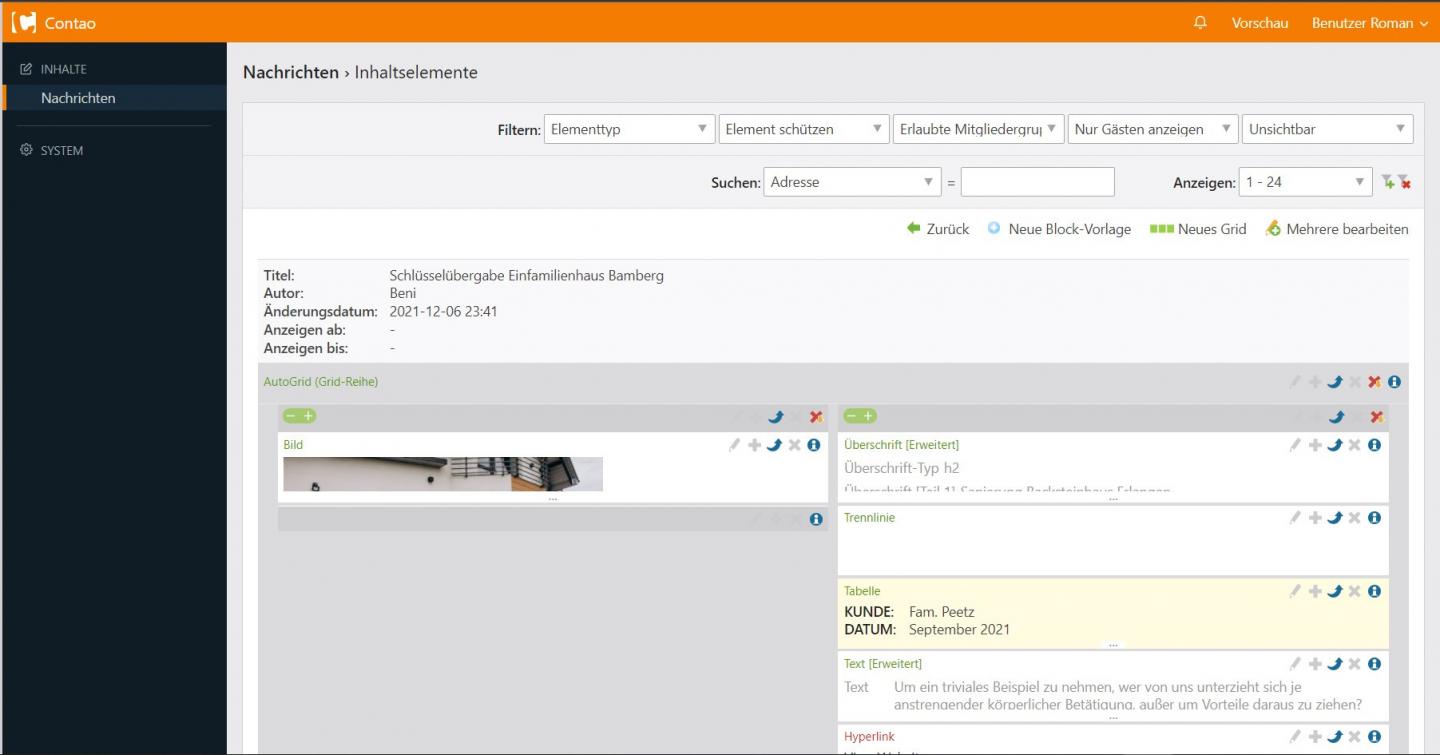Screen dimensions: 1440x755
Task: Apply filter with the green funnel icon
Action: coord(1387,182)
